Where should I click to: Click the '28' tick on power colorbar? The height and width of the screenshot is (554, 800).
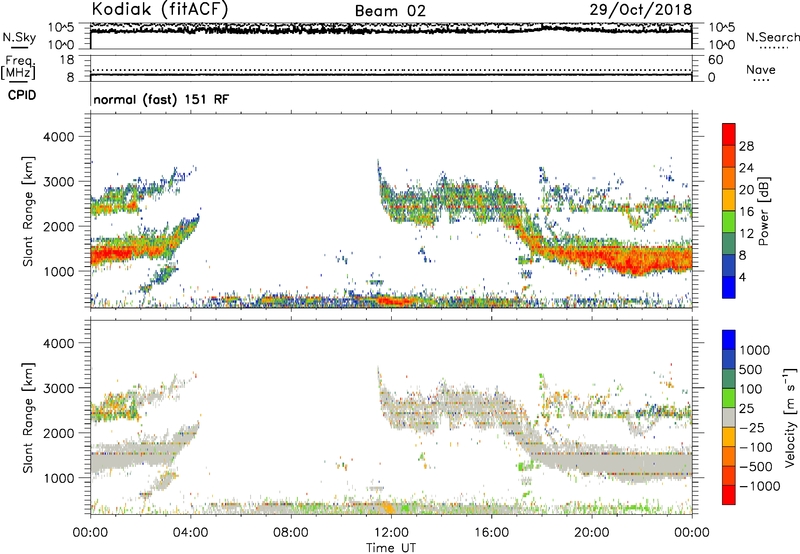746,146
